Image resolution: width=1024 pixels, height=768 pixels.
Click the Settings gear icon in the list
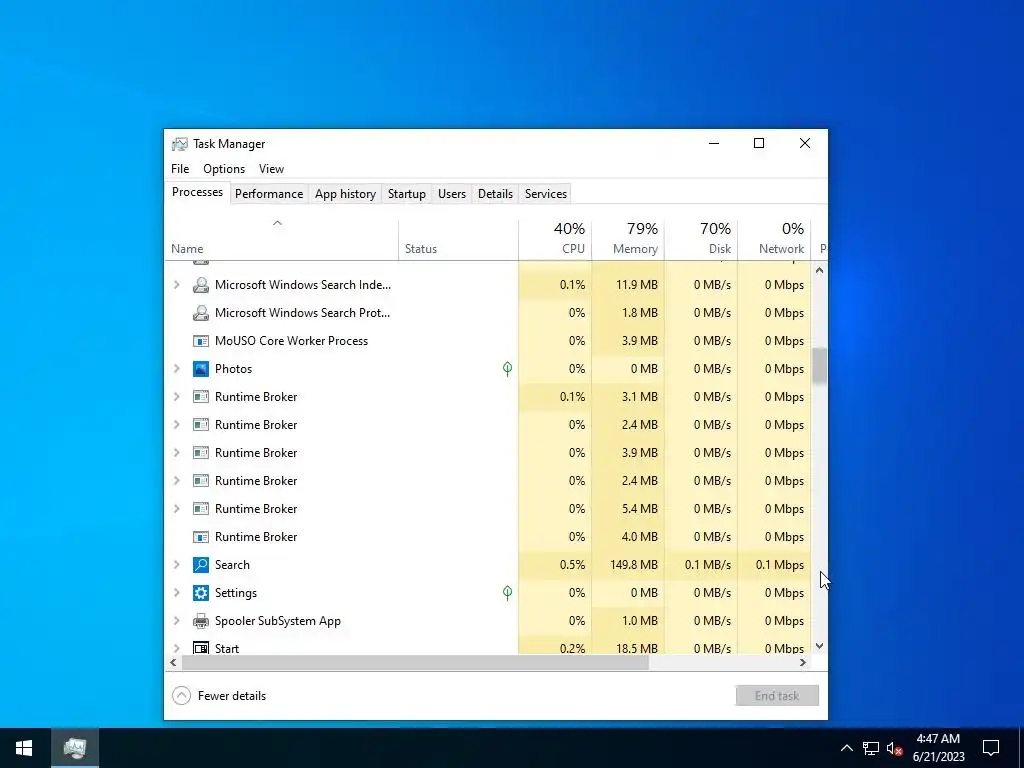coord(200,593)
